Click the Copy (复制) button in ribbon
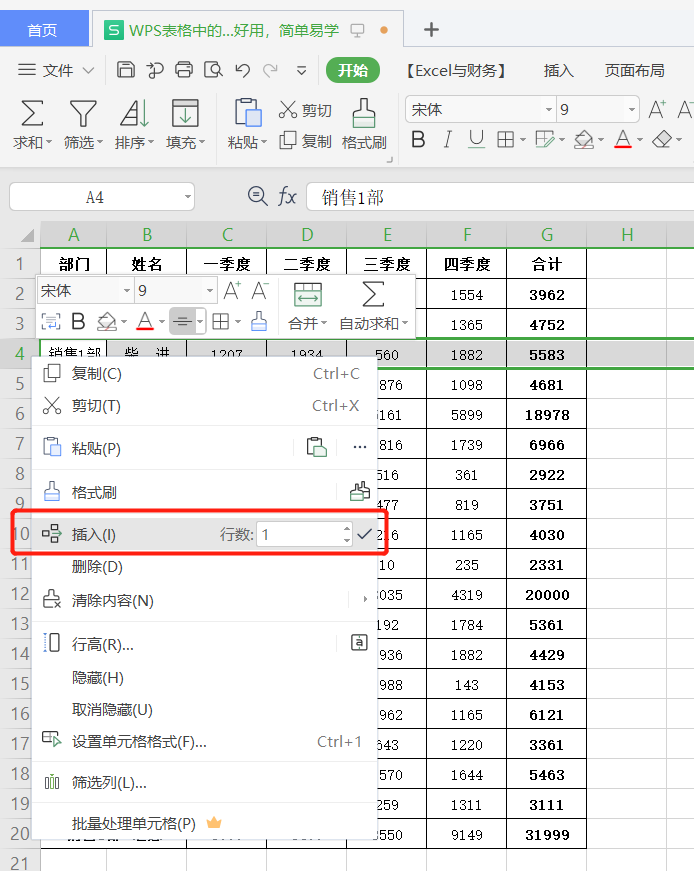The image size is (694, 871). [x=305, y=141]
